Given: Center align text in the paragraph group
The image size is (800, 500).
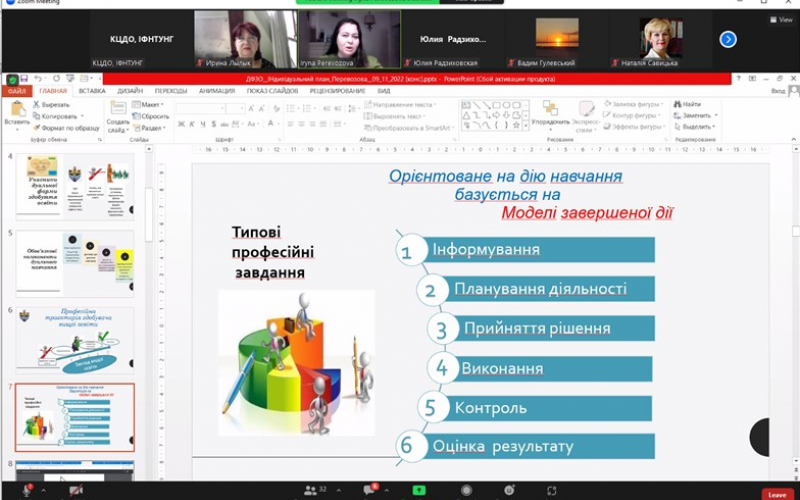Looking at the screenshot, I should click(301, 124).
